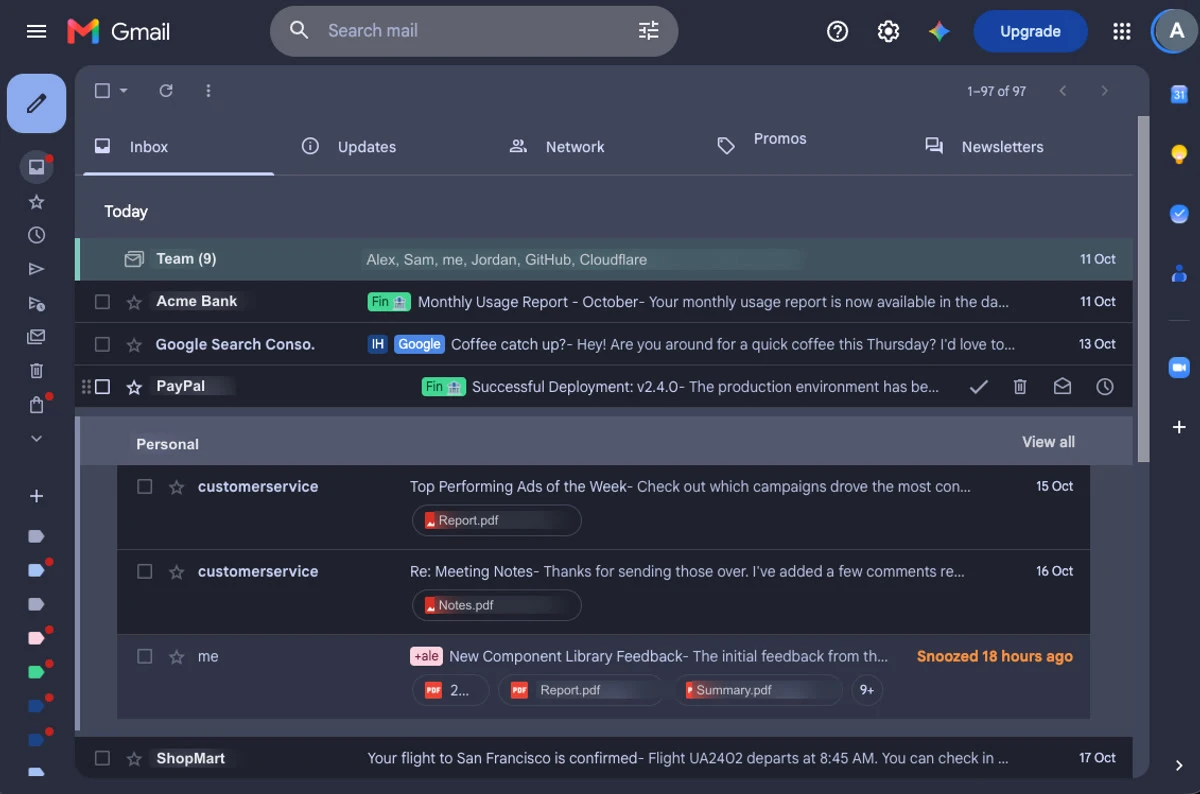Click the Upgrade button

[1030, 31]
